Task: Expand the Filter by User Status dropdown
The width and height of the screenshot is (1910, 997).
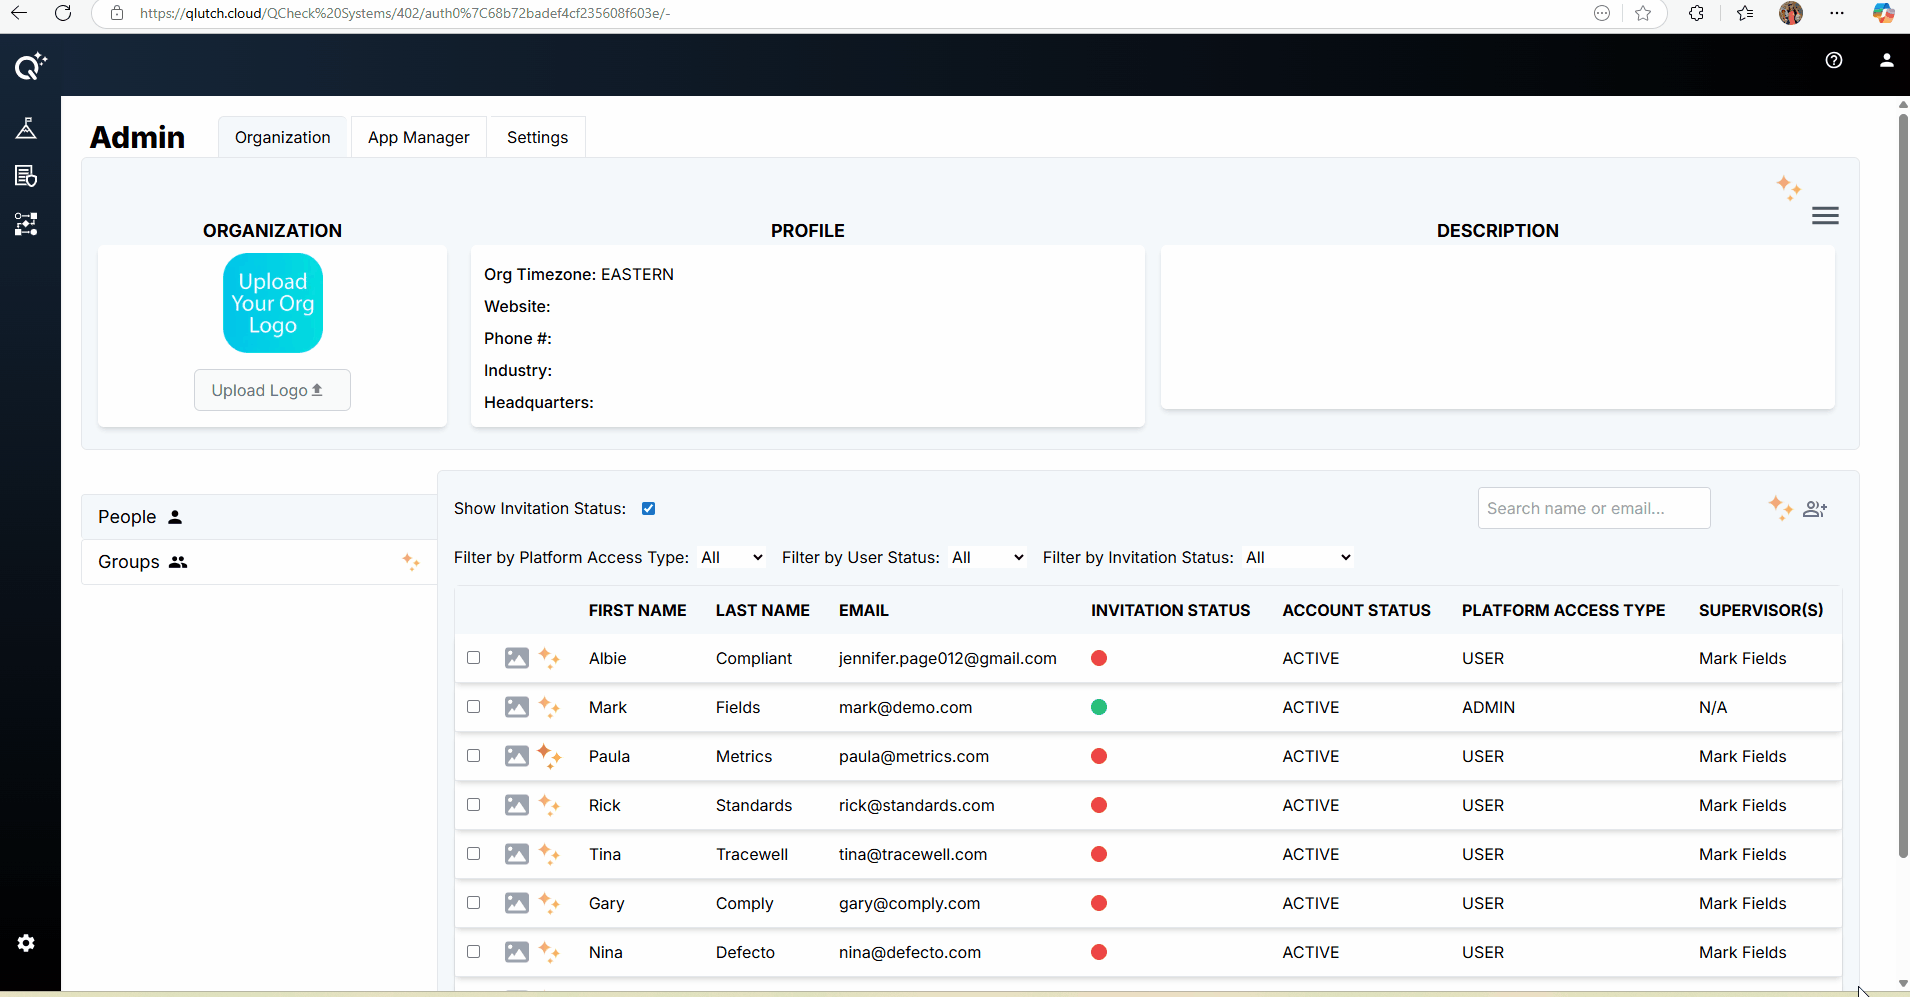Action: 987,558
